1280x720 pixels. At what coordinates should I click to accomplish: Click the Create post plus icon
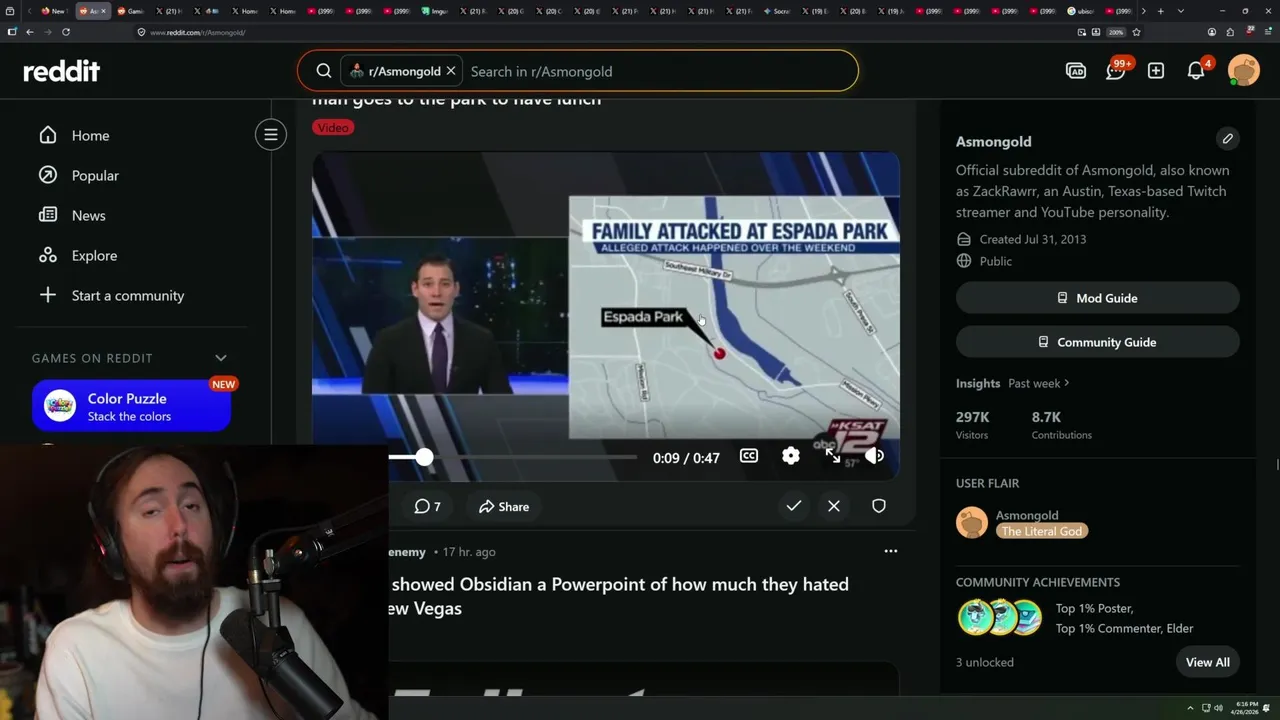coord(1156,71)
